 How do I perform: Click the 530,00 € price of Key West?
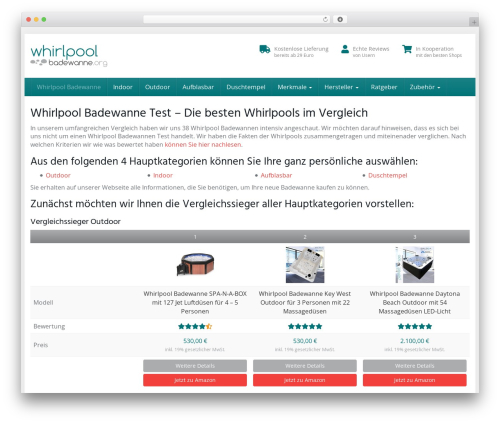305,341
